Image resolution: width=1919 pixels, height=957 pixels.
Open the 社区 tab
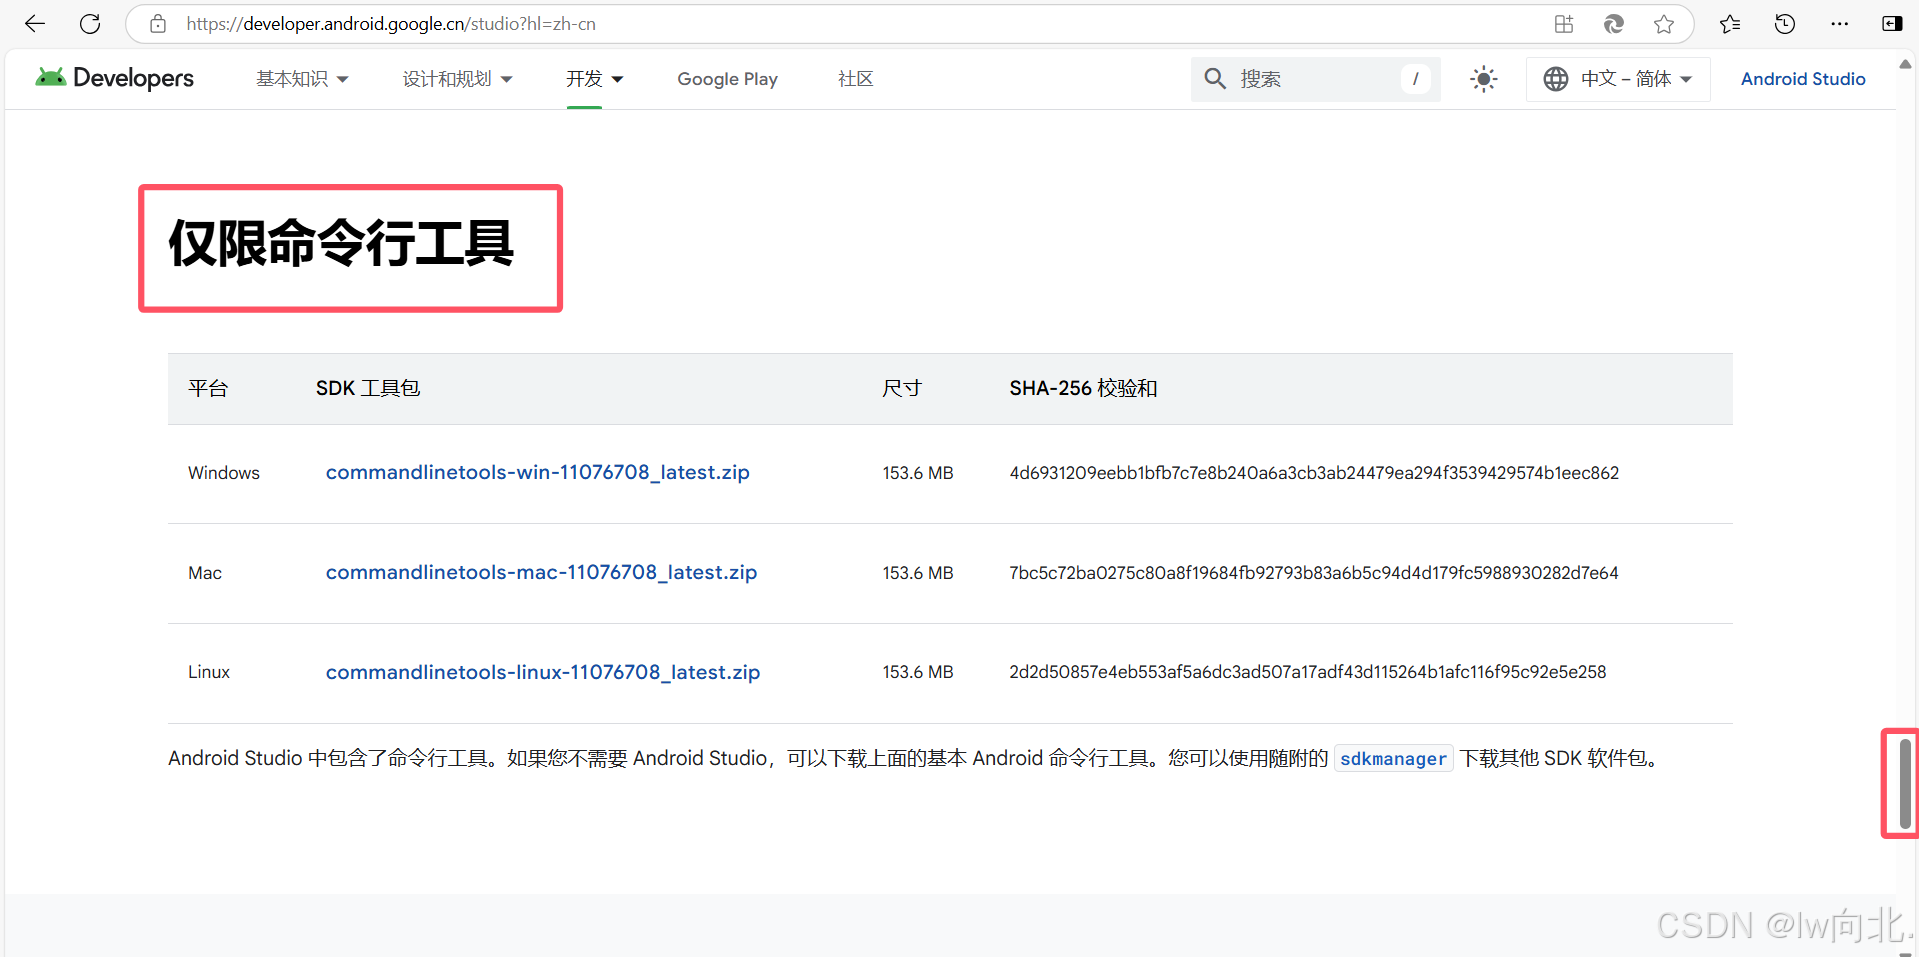[856, 79]
